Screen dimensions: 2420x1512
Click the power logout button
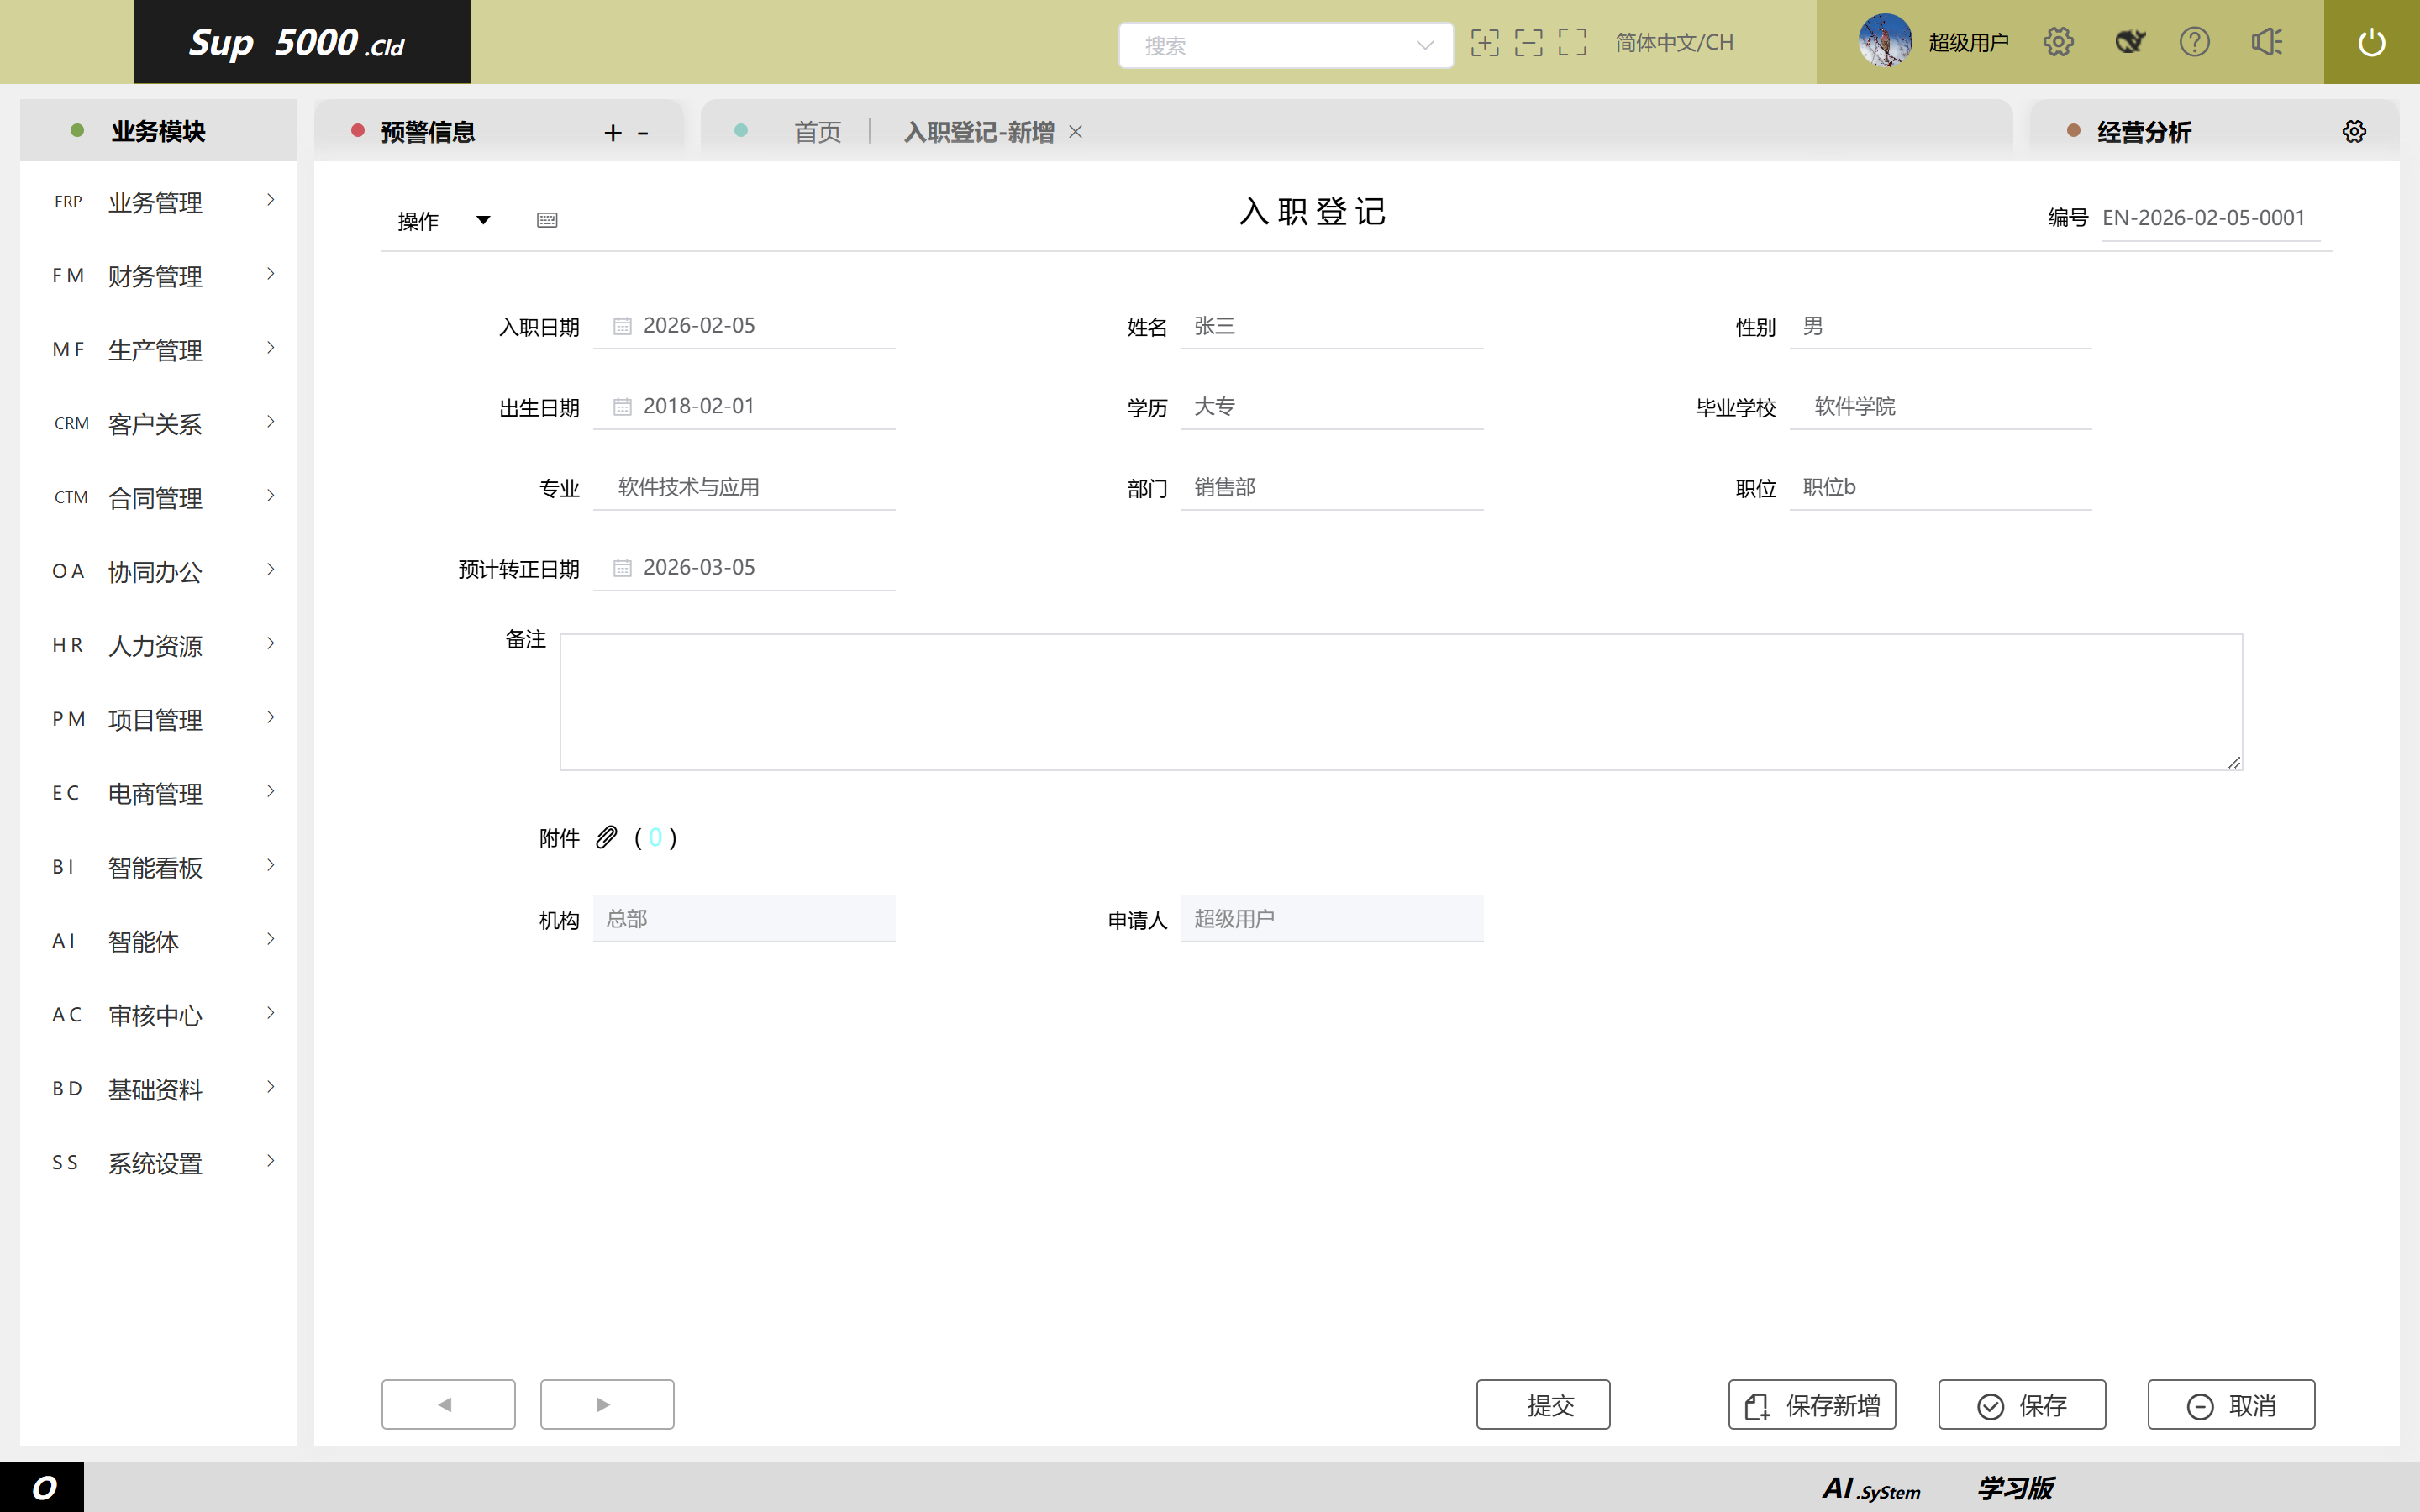click(x=2371, y=42)
